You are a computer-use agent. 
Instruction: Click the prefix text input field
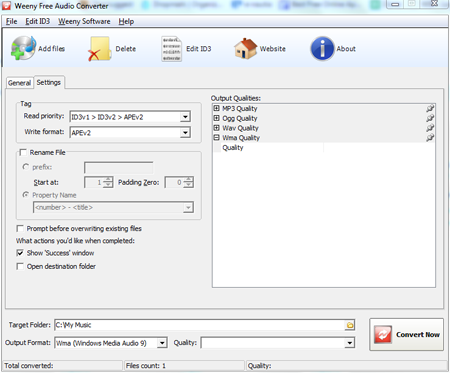(119, 167)
